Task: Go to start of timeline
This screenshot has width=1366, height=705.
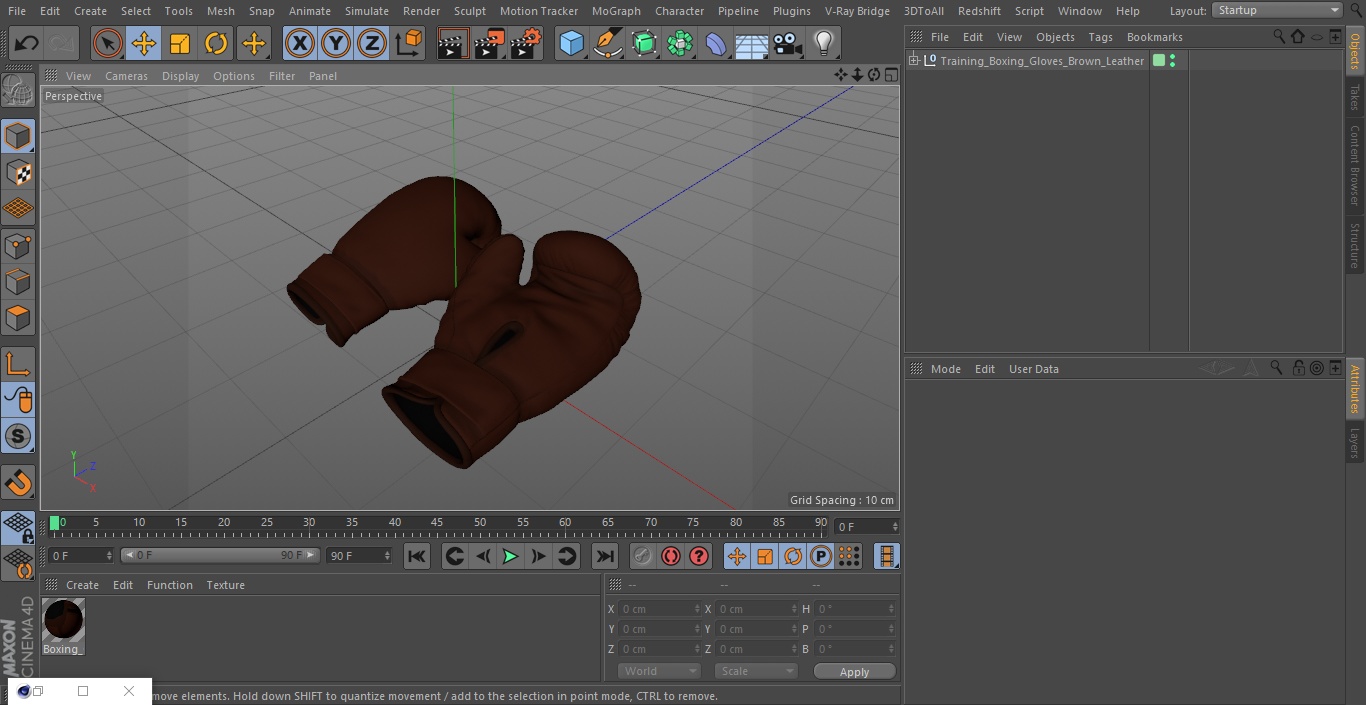Action: point(417,556)
